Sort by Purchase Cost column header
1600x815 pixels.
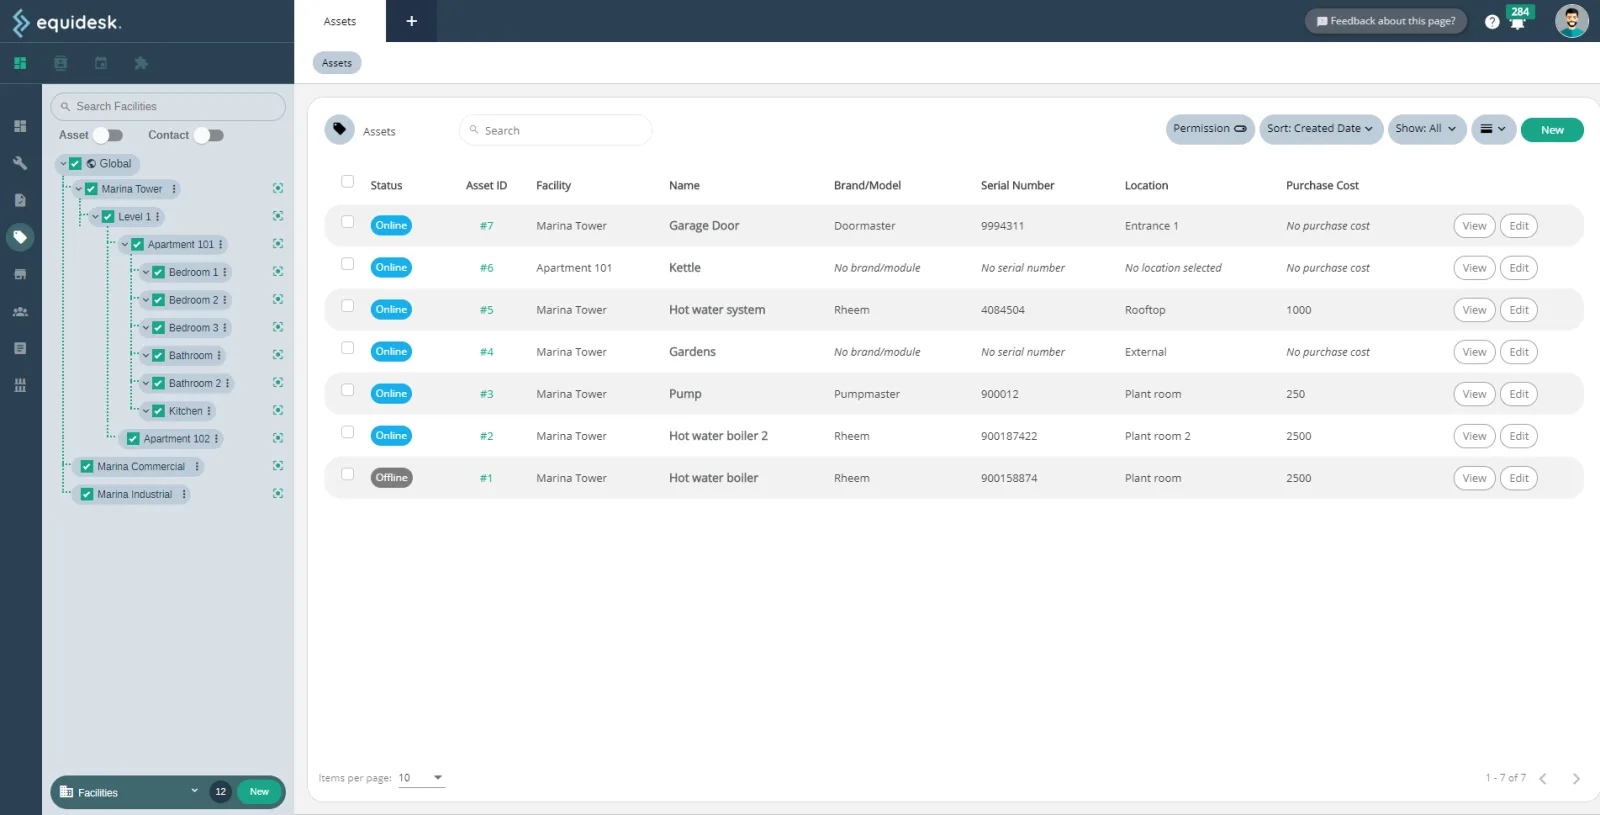1322,186
